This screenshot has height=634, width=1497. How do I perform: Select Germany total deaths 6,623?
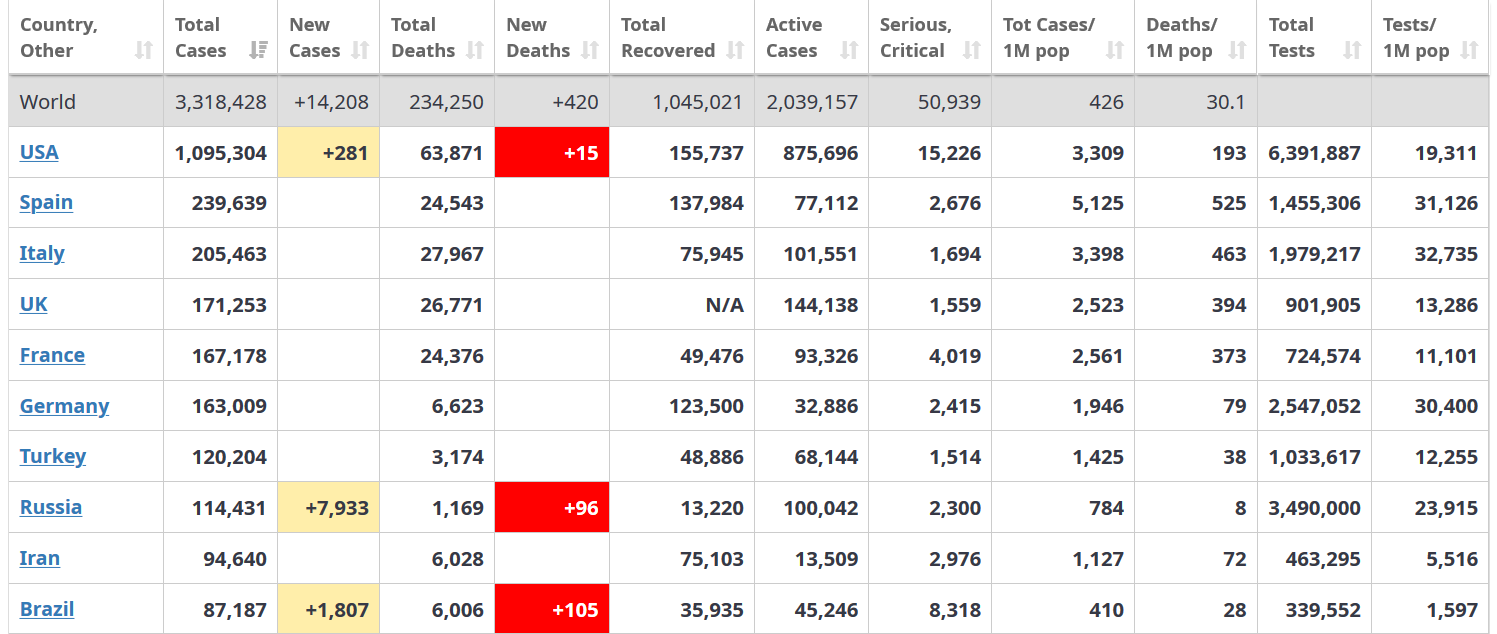(458, 406)
